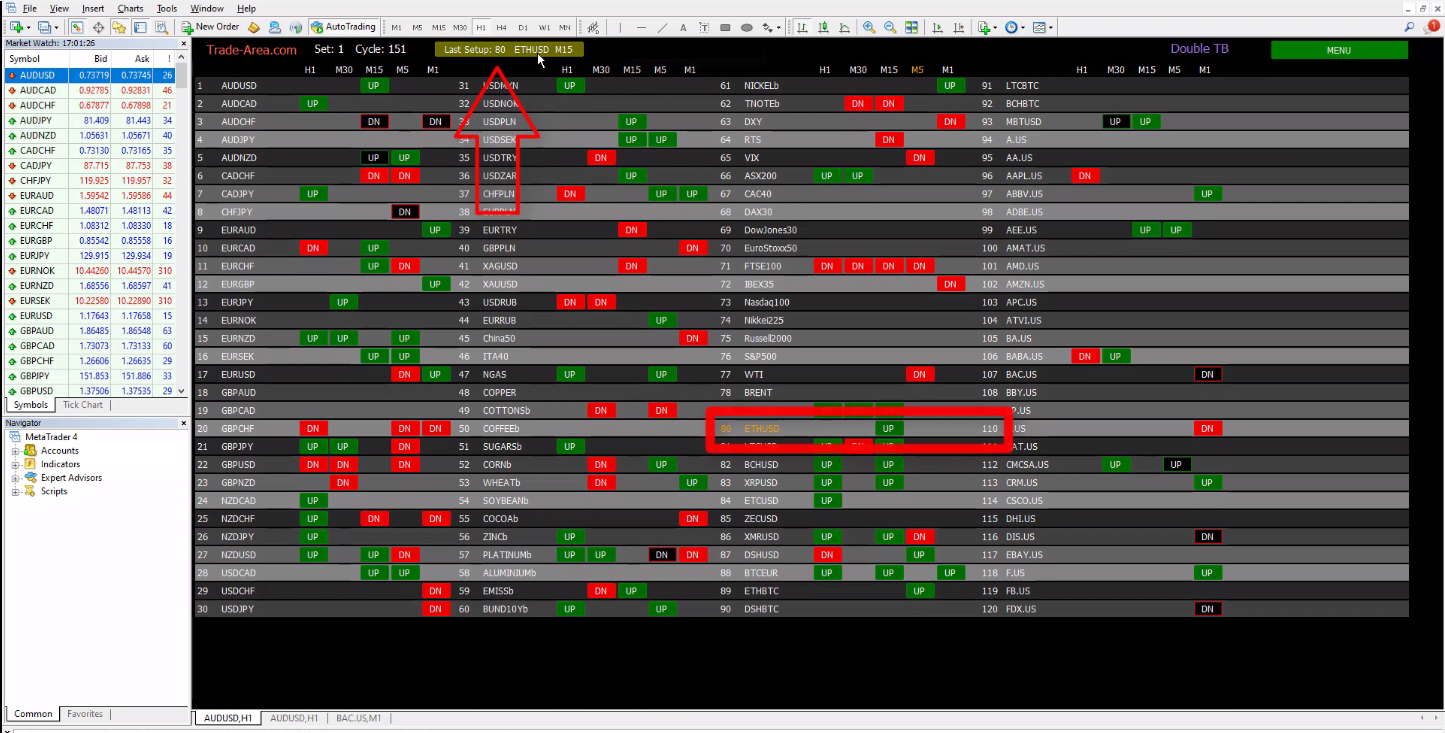Open the BAC.US,M1 chart tab
Screen dimensions: 1445x733
(360, 718)
